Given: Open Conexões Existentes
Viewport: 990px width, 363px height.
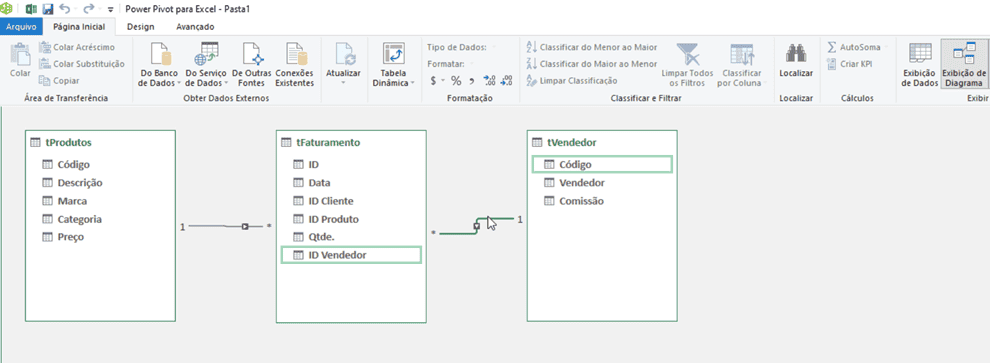Looking at the screenshot, I should tap(294, 66).
